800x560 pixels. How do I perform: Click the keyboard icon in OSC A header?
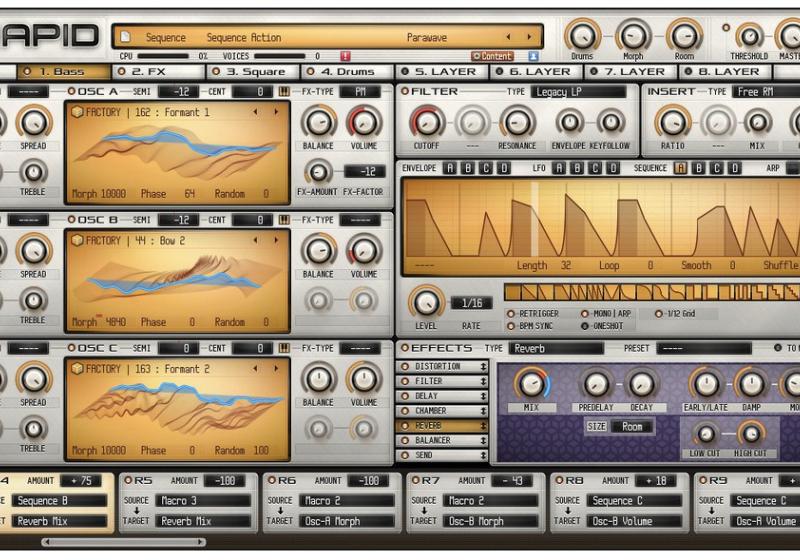[284, 92]
